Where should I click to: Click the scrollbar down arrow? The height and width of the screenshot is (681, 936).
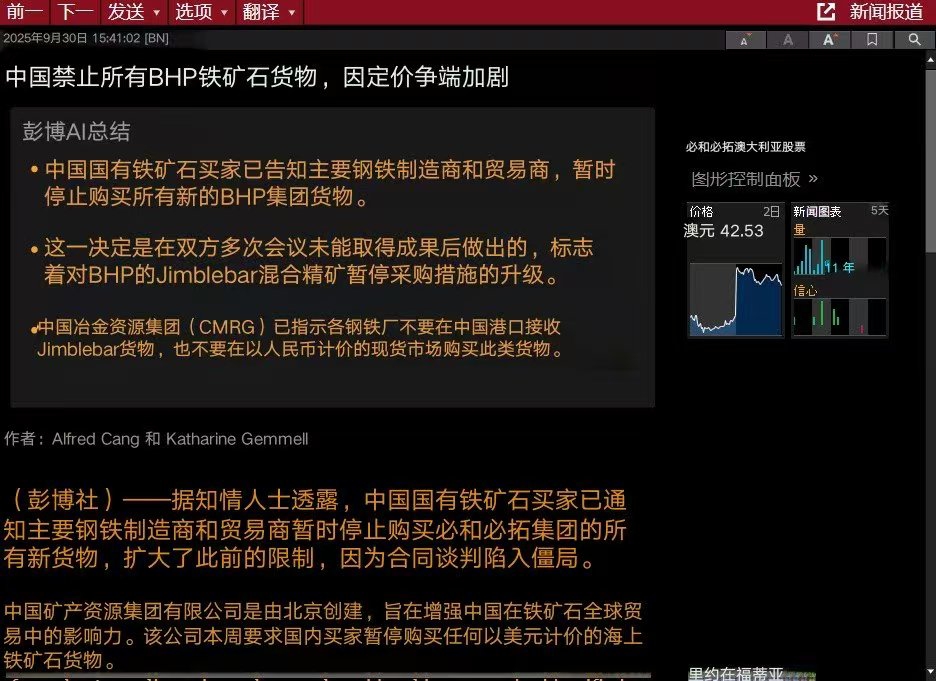coord(930,673)
